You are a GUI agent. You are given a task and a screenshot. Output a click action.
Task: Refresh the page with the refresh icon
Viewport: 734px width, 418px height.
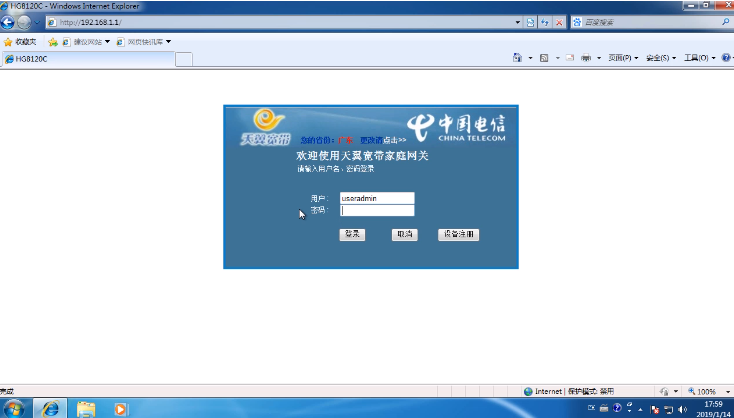coord(544,22)
